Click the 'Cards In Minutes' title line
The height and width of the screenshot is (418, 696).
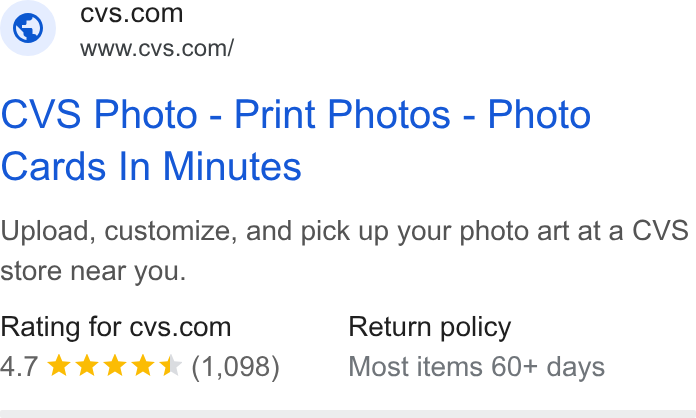(151, 166)
